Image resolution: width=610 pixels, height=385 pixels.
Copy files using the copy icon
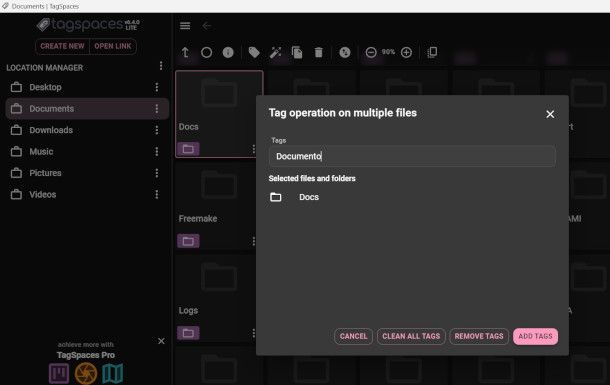[297, 52]
